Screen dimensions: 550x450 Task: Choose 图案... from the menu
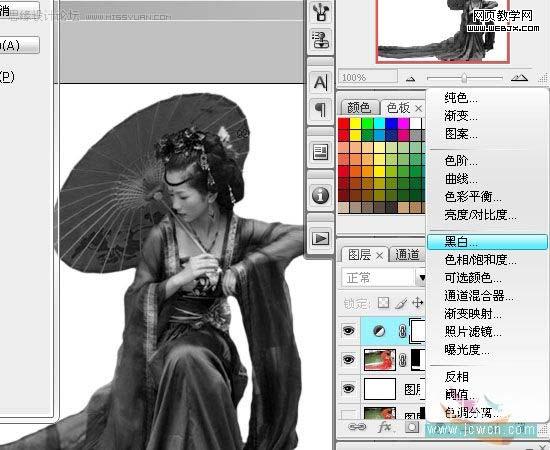(461, 133)
